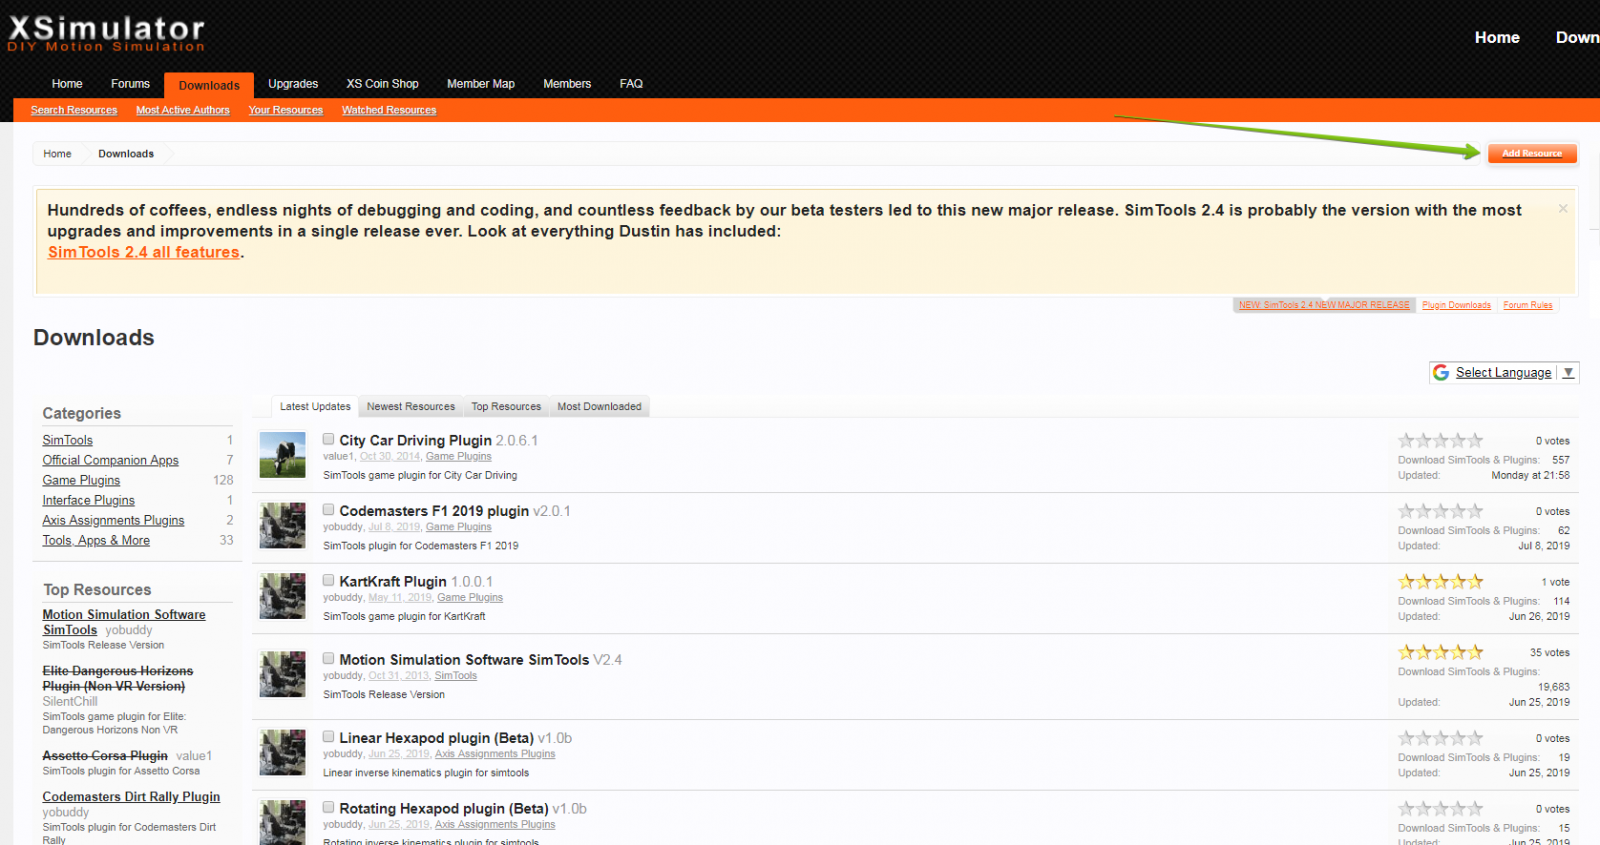The height and width of the screenshot is (845, 1600).
Task: Open the Official Companion Apps category
Action: 110,460
